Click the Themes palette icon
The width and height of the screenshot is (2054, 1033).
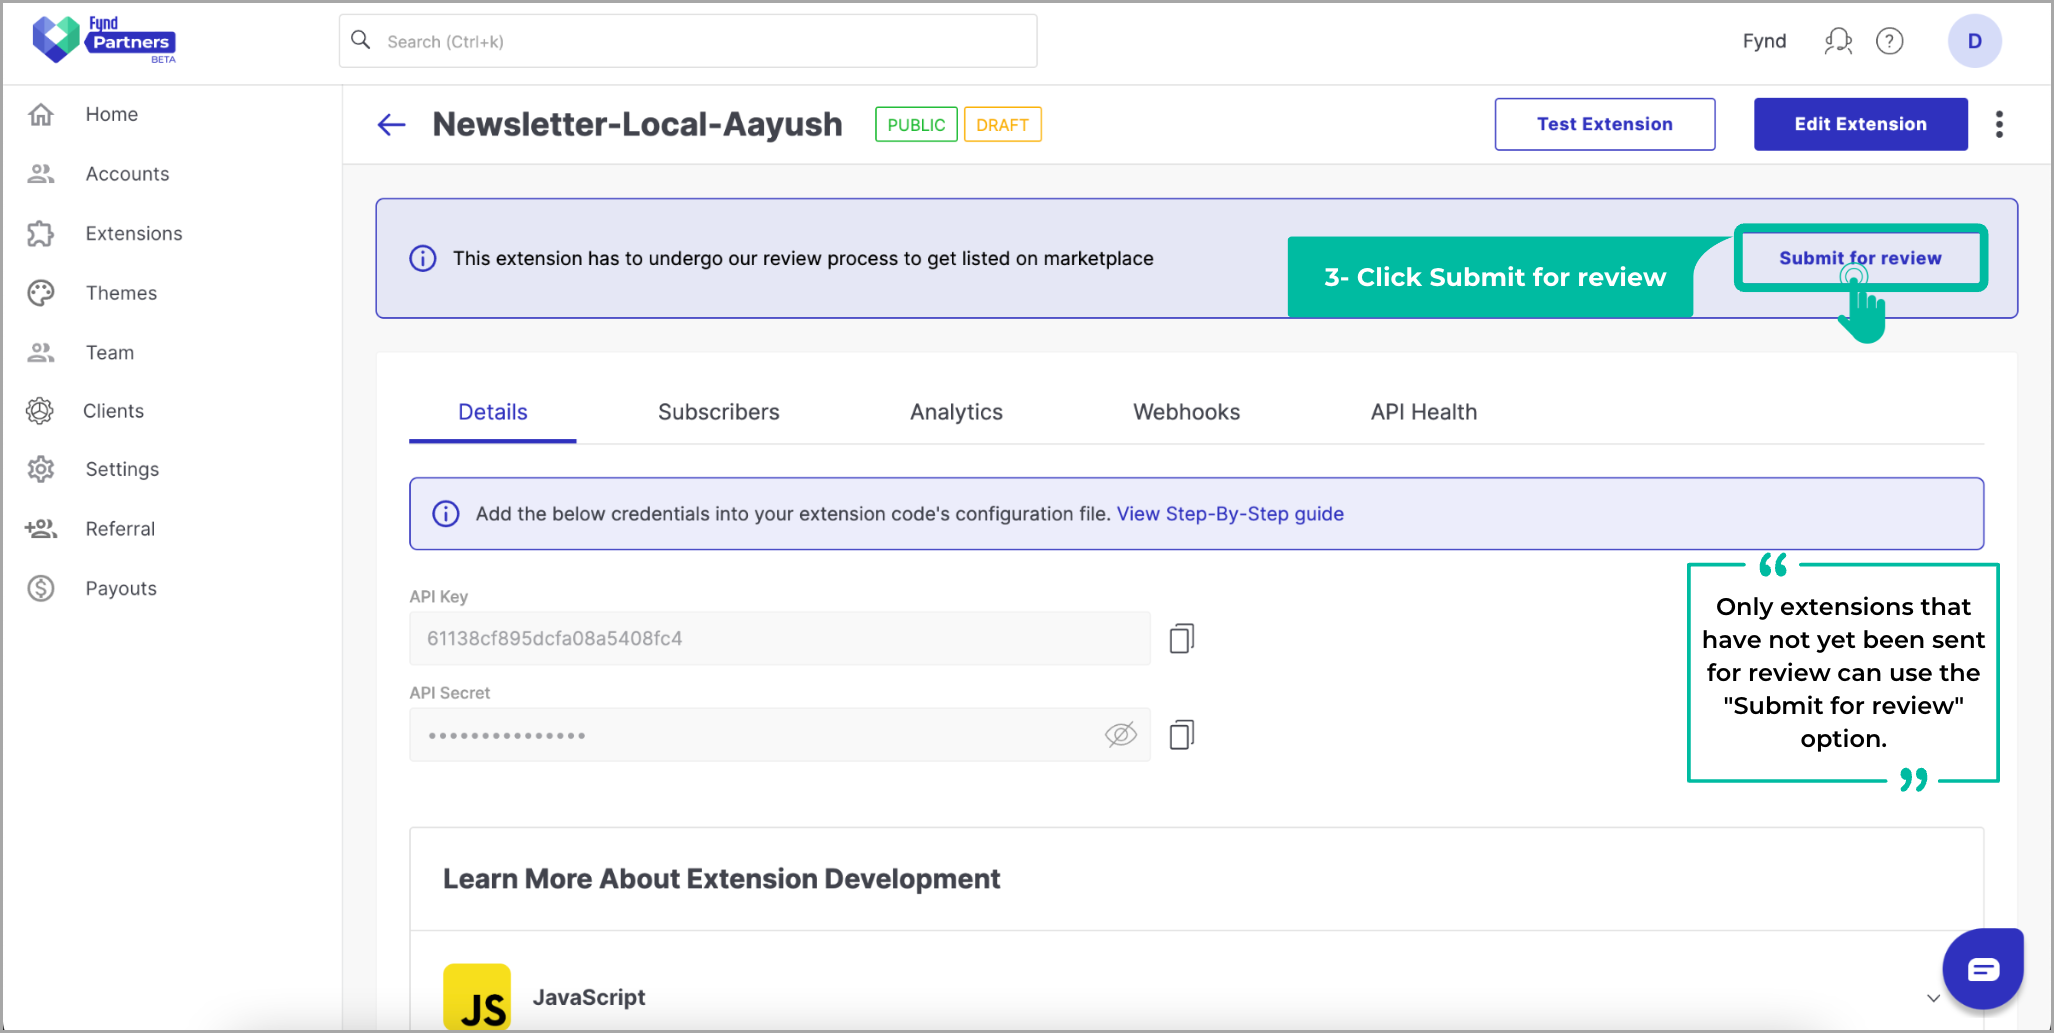coord(41,293)
